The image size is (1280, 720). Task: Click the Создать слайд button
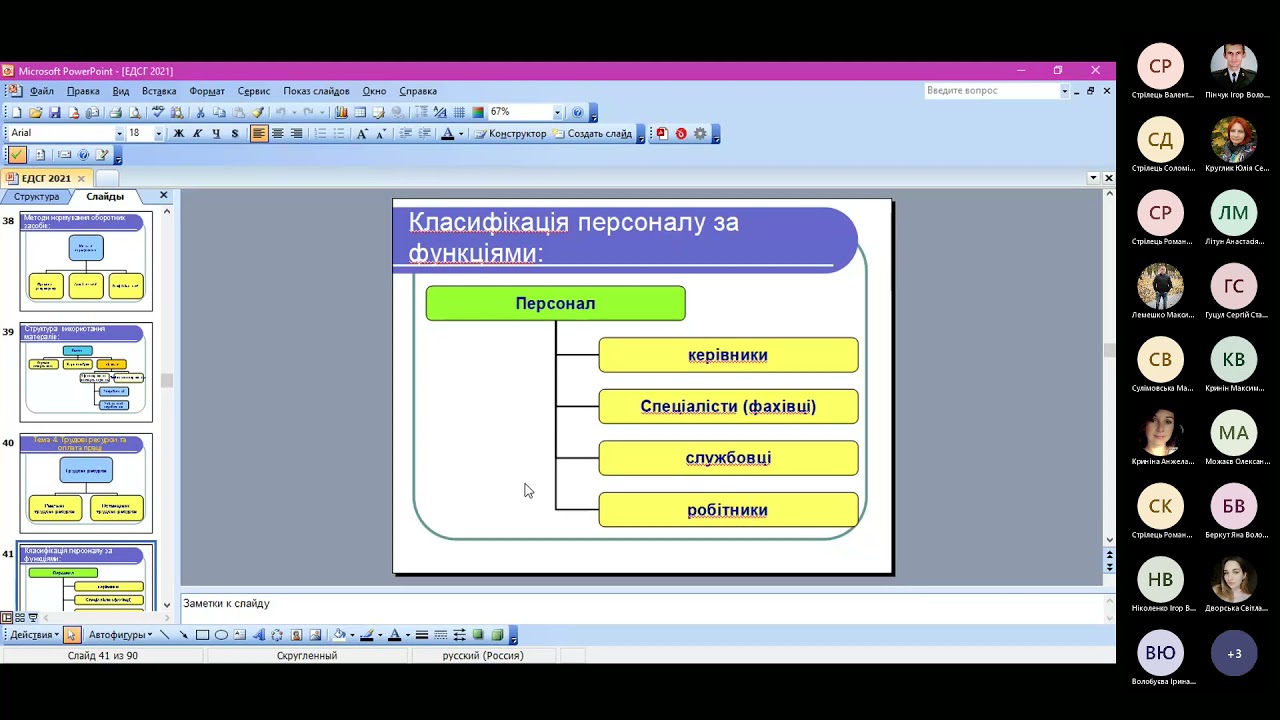point(592,133)
